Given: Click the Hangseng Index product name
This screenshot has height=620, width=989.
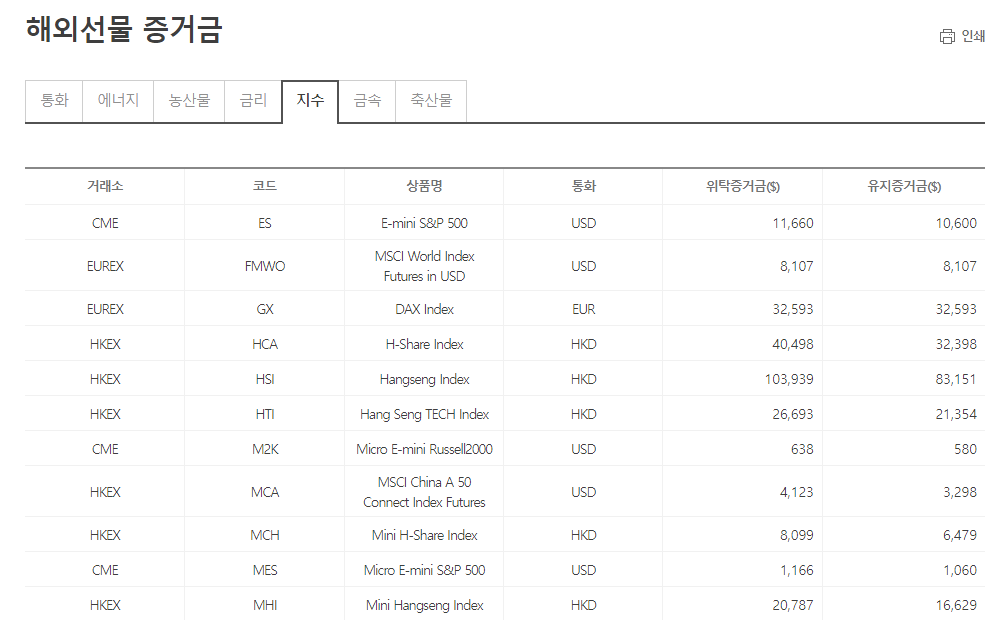Looking at the screenshot, I should click(424, 379).
